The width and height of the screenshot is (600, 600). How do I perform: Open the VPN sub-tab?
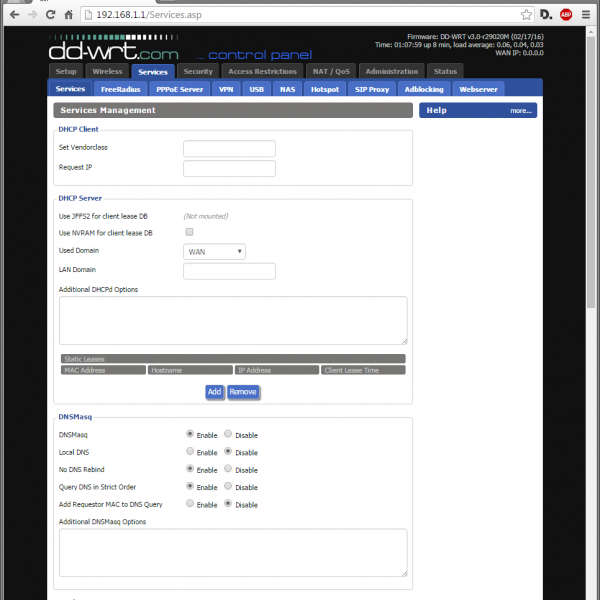[x=227, y=89]
